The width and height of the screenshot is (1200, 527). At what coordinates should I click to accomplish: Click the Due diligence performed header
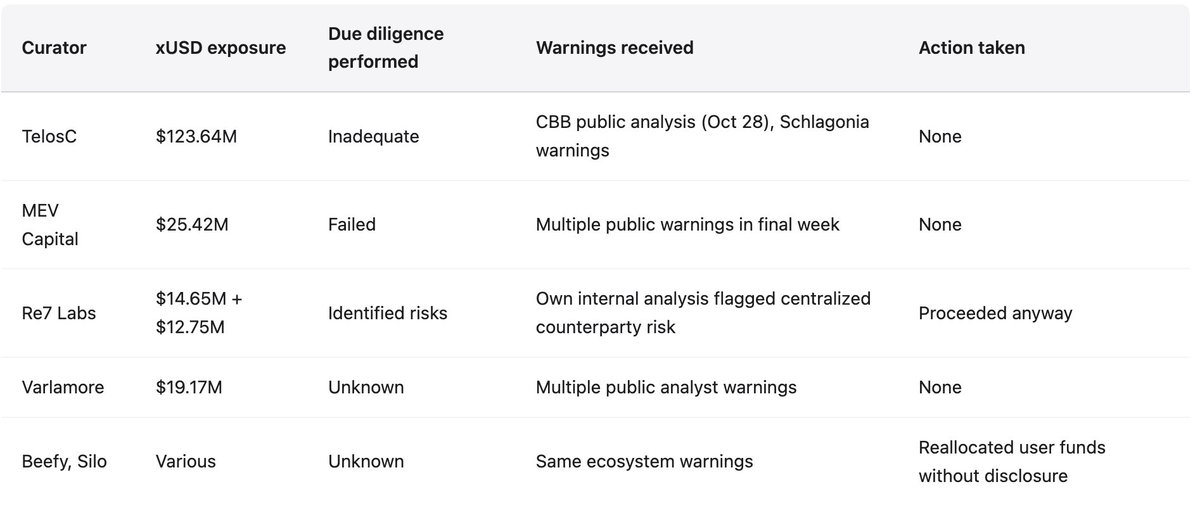[386, 48]
